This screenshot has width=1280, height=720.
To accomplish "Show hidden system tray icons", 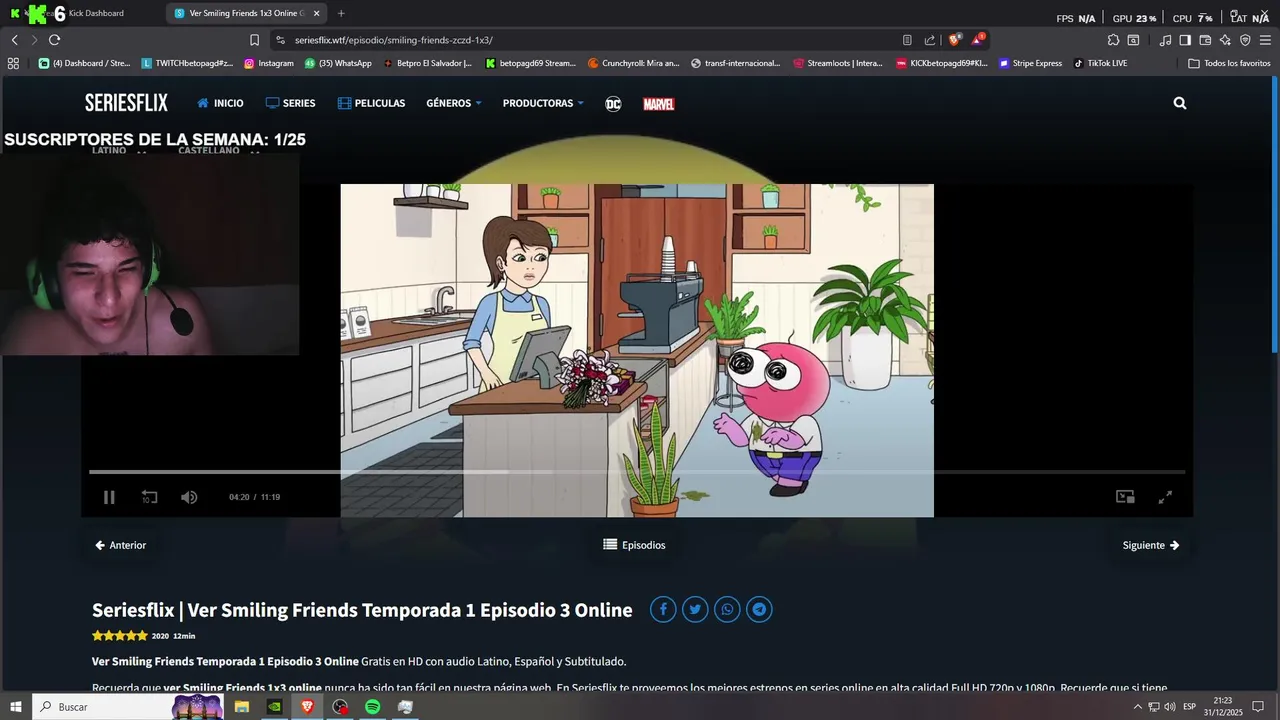I will point(1137,706).
